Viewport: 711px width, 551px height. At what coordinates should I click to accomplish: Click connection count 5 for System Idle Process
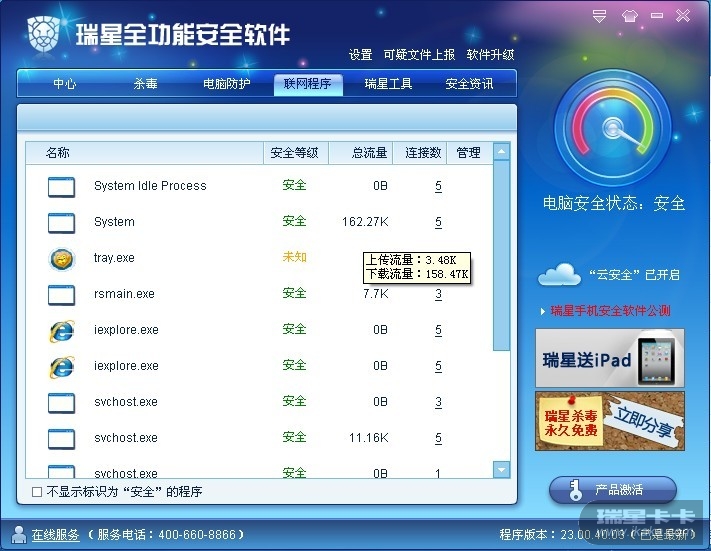click(438, 186)
